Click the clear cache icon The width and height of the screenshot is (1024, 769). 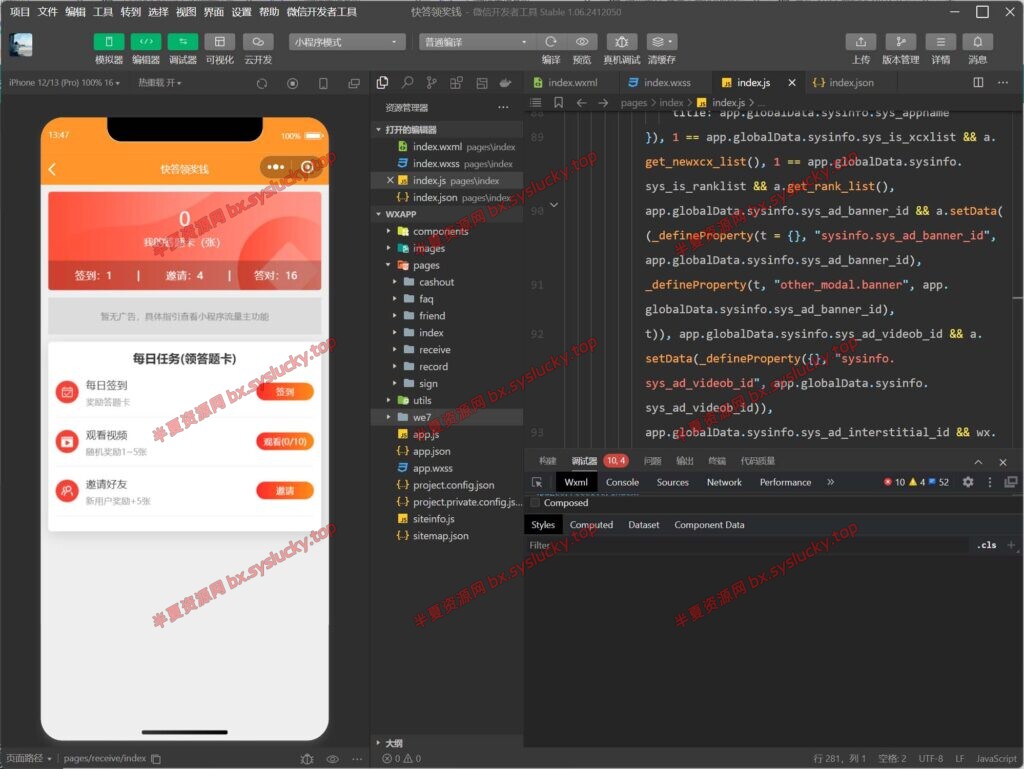click(x=662, y=42)
